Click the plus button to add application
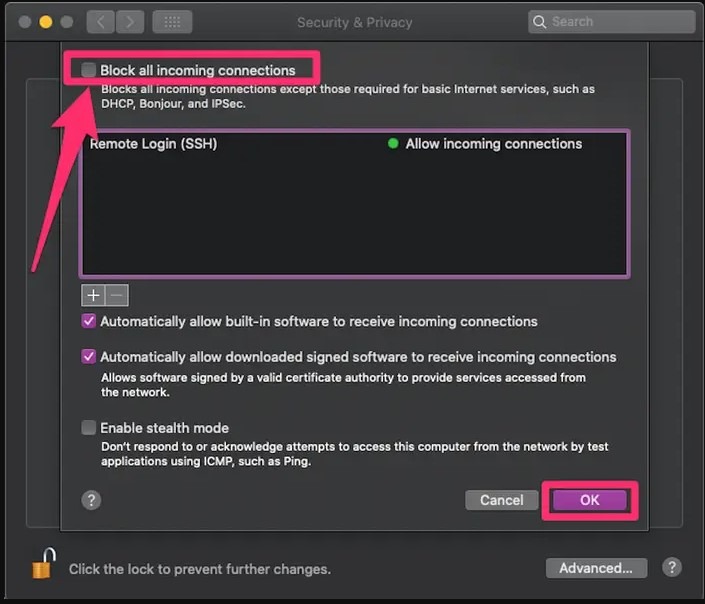The height and width of the screenshot is (604, 705). [x=93, y=295]
